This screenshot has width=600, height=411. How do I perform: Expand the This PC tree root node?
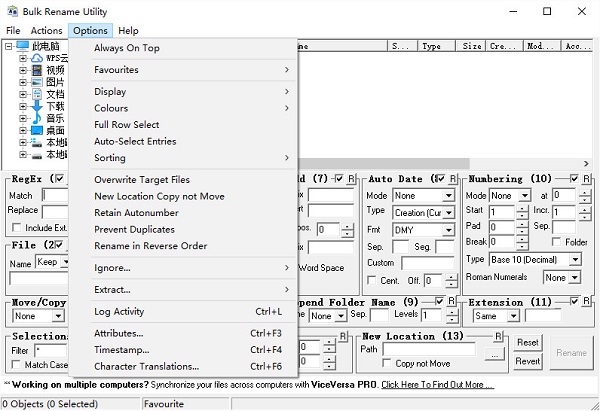point(8,46)
